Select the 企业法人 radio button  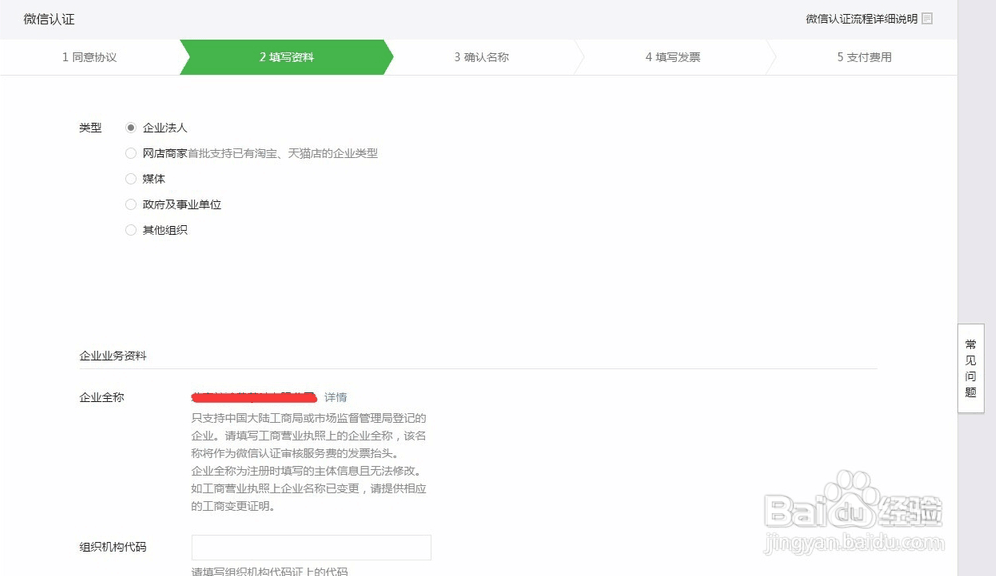[x=130, y=128]
